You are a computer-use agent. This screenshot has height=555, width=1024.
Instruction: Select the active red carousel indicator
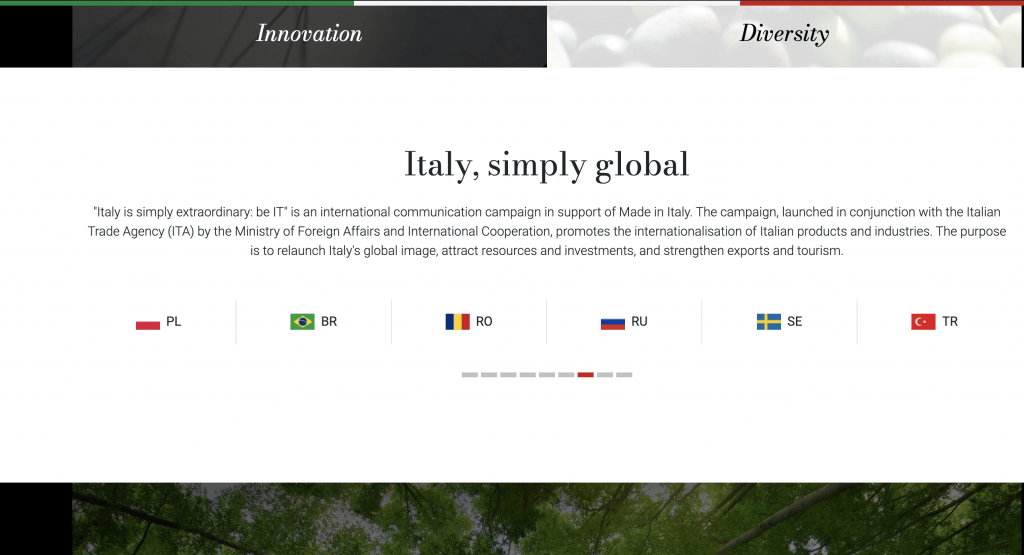[586, 375]
